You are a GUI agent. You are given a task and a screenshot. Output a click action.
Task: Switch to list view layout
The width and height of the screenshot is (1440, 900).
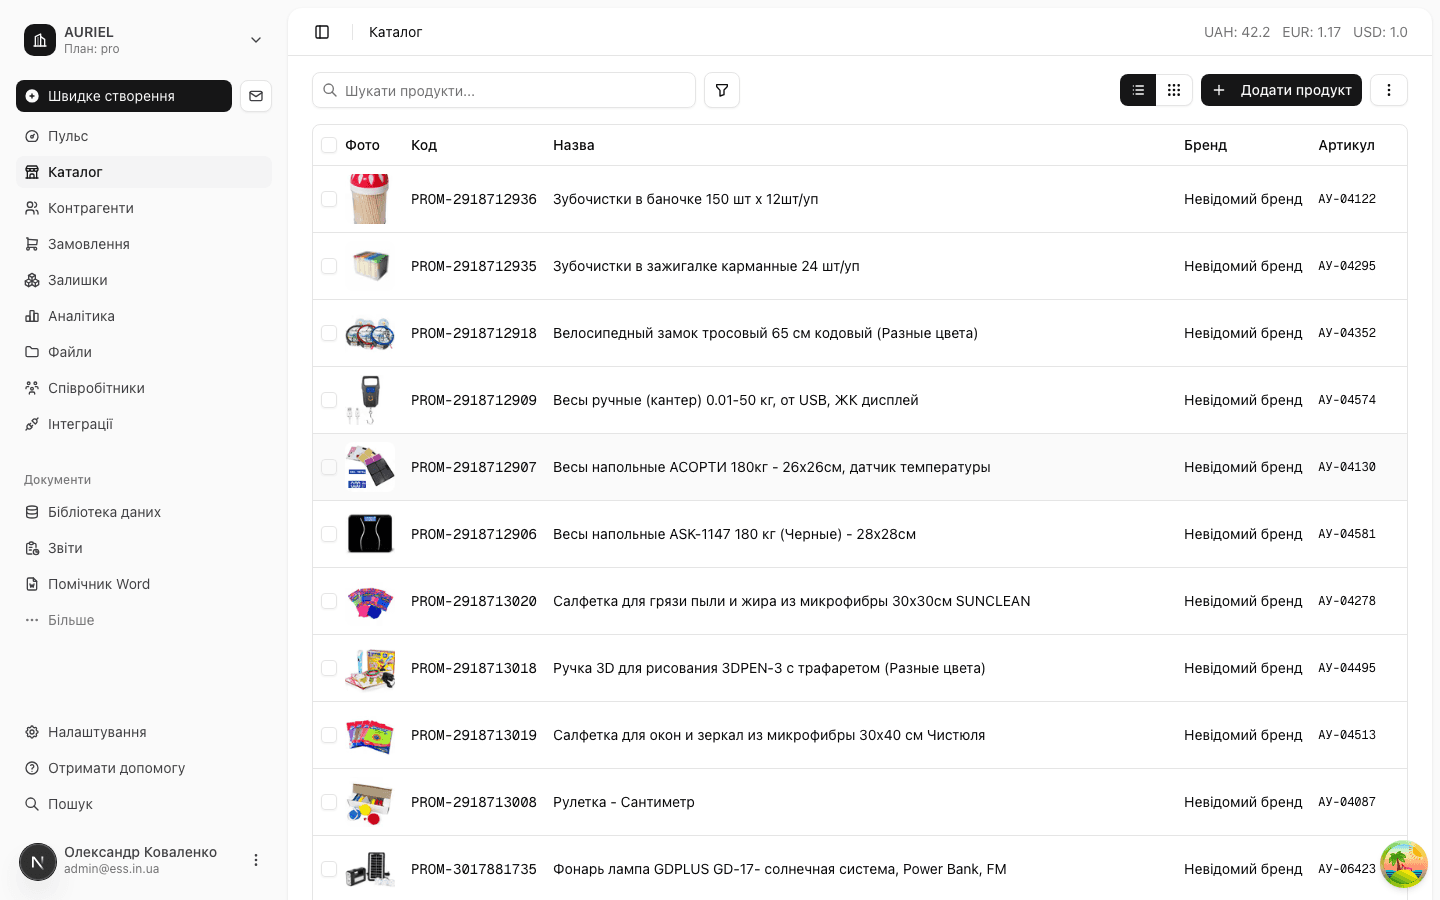(x=1138, y=90)
